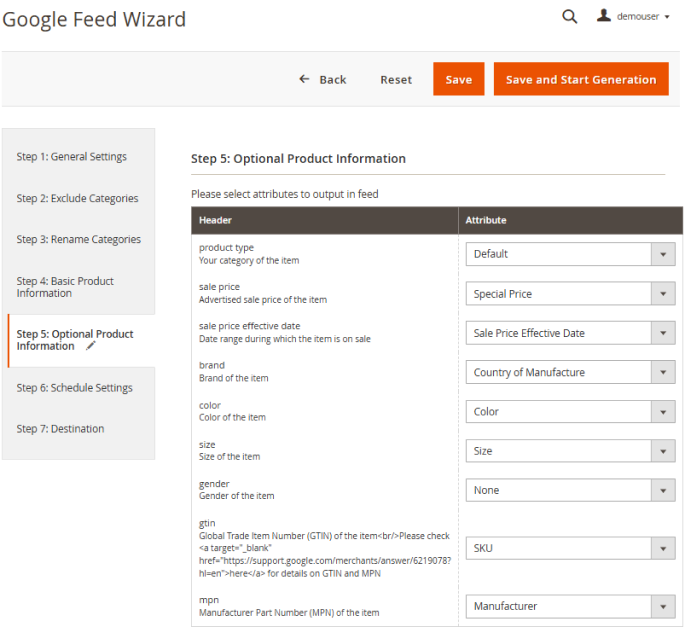Click Save and Start Generation
This screenshot has width=685, height=633.
(581, 79)
